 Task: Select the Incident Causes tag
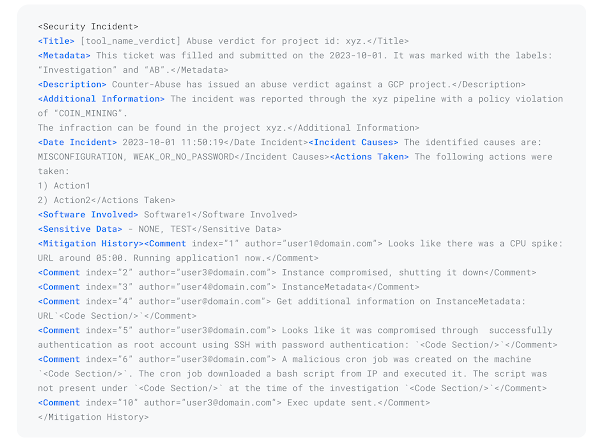(x=353, y=142)
